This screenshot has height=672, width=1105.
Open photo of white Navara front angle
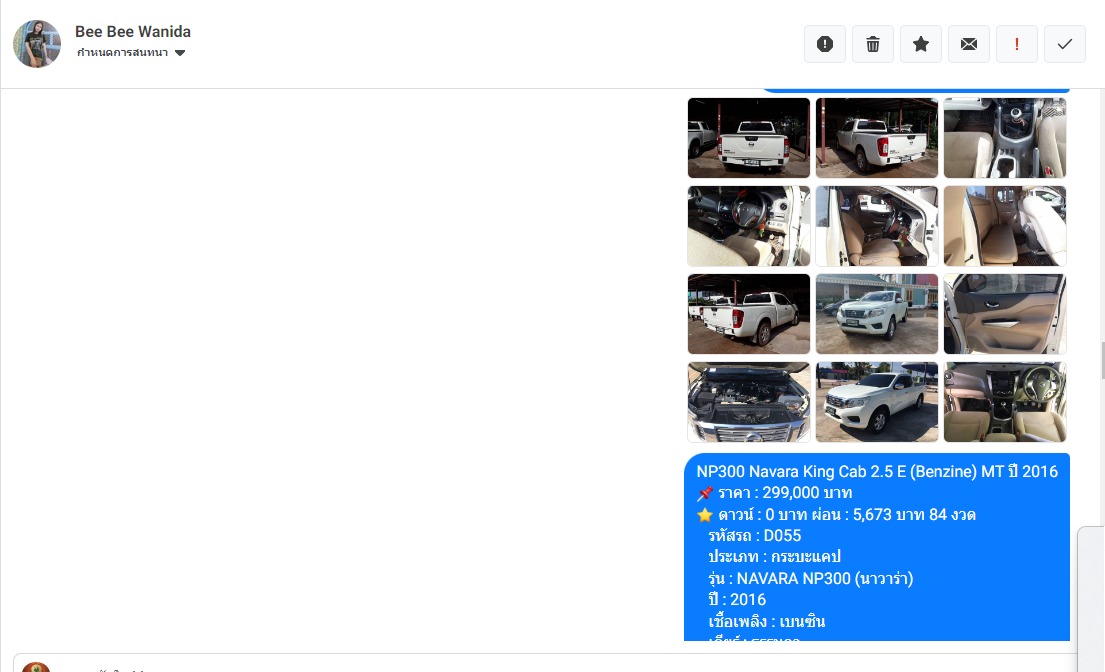pos(877,402)
